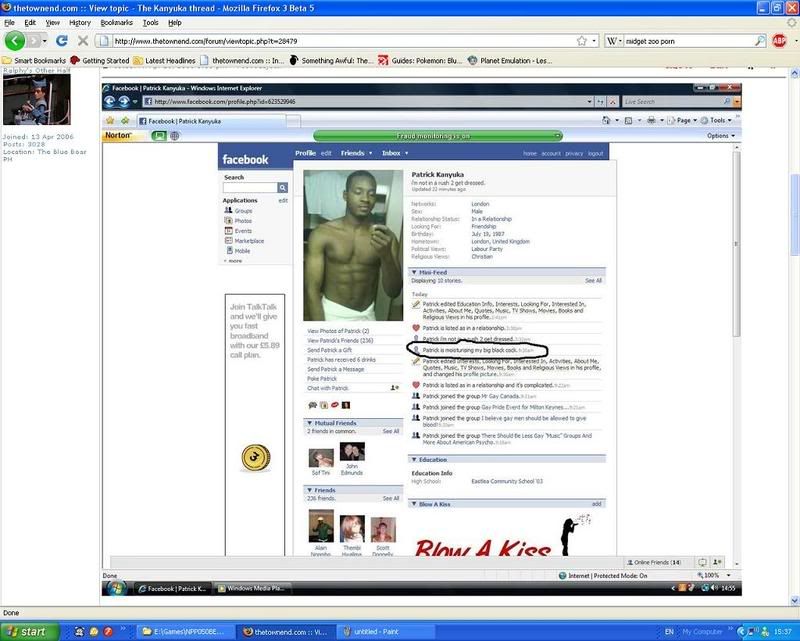Click the Adblock Plus ABP icon
Screen dimensions: 800x641
(779, 41)
